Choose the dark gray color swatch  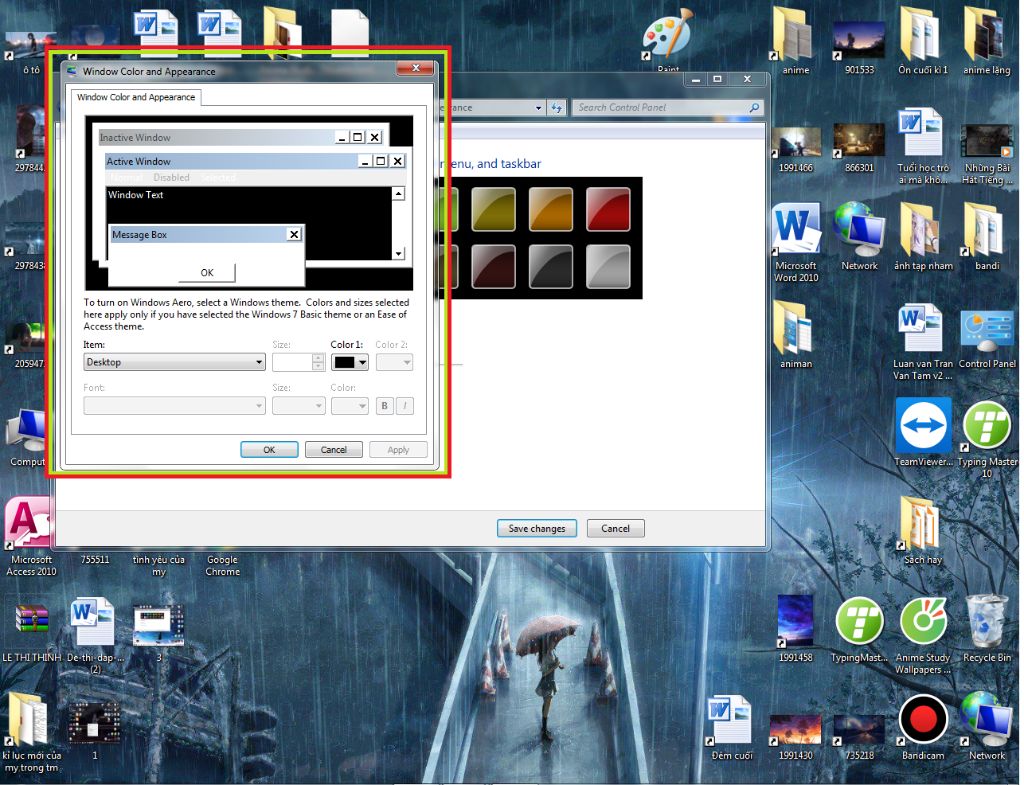(x=551, y=266)
